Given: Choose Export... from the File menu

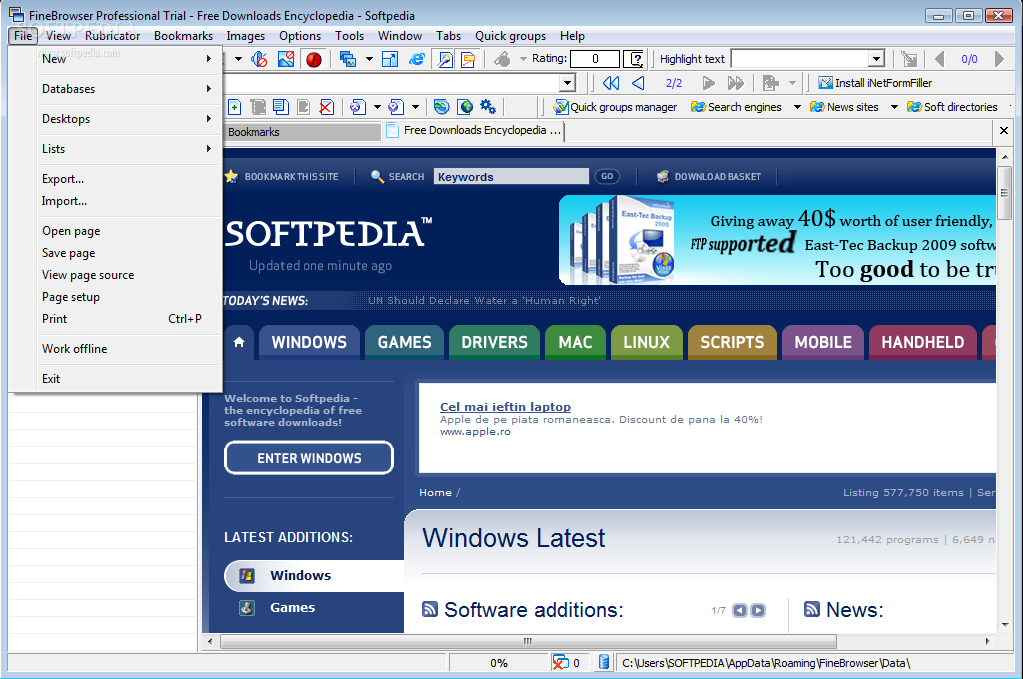Looking at the screenshot, I should point(116,179).
